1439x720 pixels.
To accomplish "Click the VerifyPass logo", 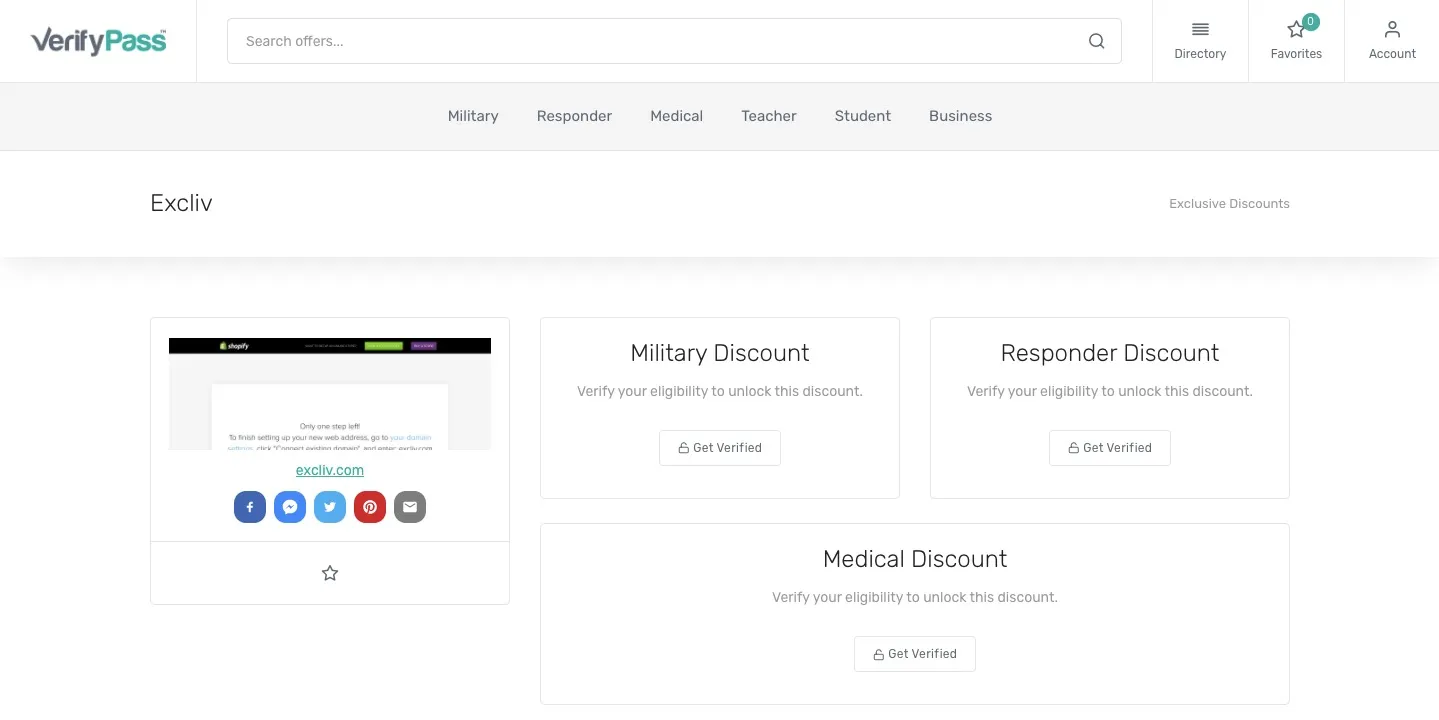I will tap(98, 41).
